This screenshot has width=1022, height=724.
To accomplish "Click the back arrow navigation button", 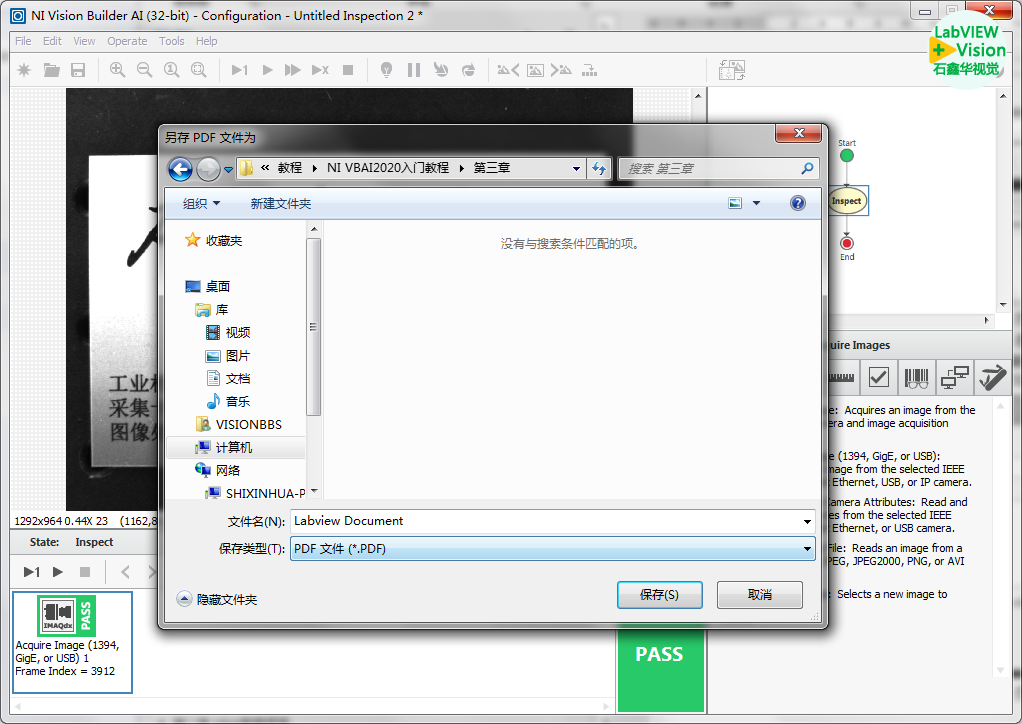I will pyautogui.click(x=180, y=169).
